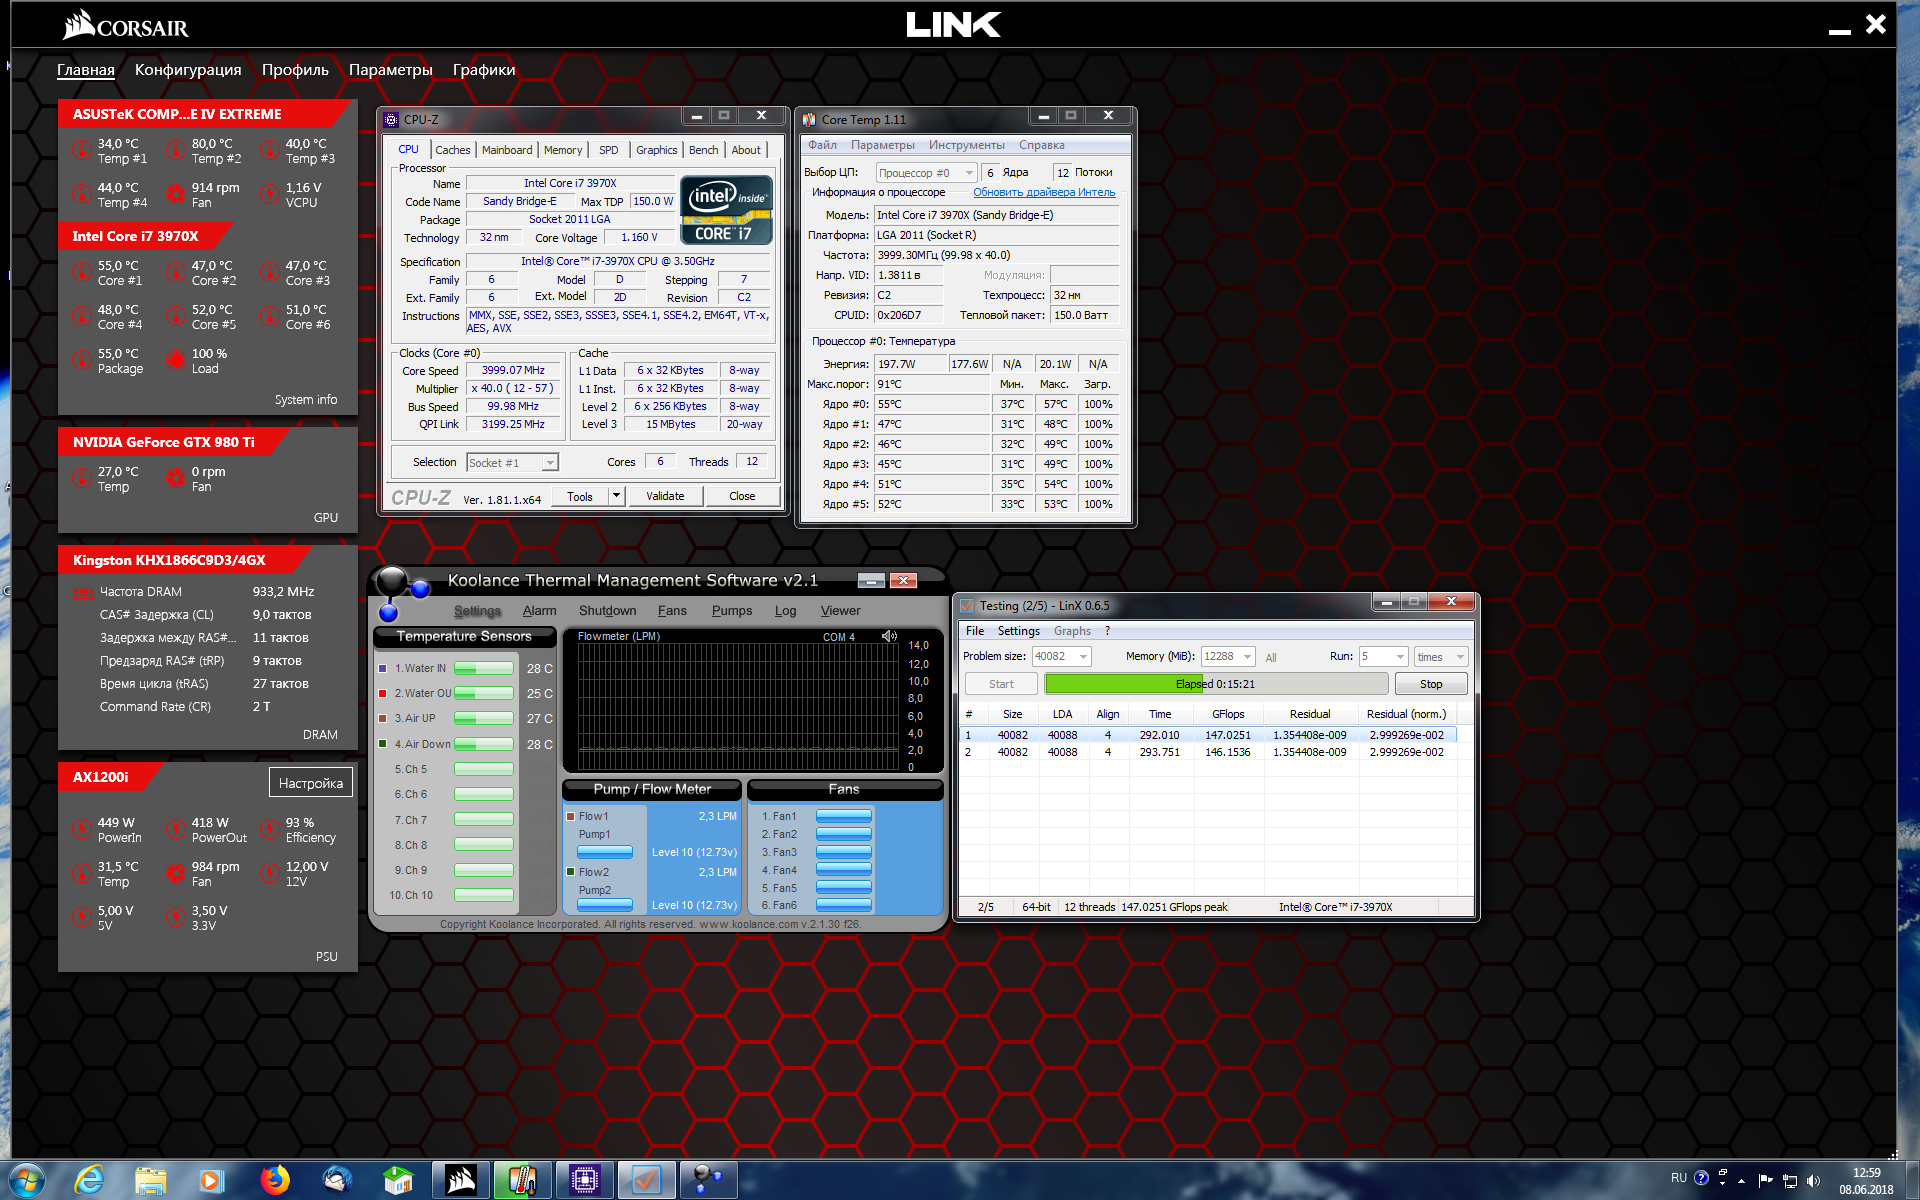This screenshot has width=1920, height=1200.
Task: Mute the Koolance flowmeter speaker icon
Action: pyautogui.click(x=889, y=636)
